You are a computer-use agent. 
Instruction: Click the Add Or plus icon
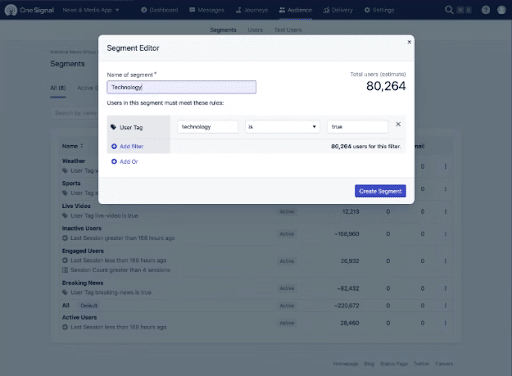(114, 162)
